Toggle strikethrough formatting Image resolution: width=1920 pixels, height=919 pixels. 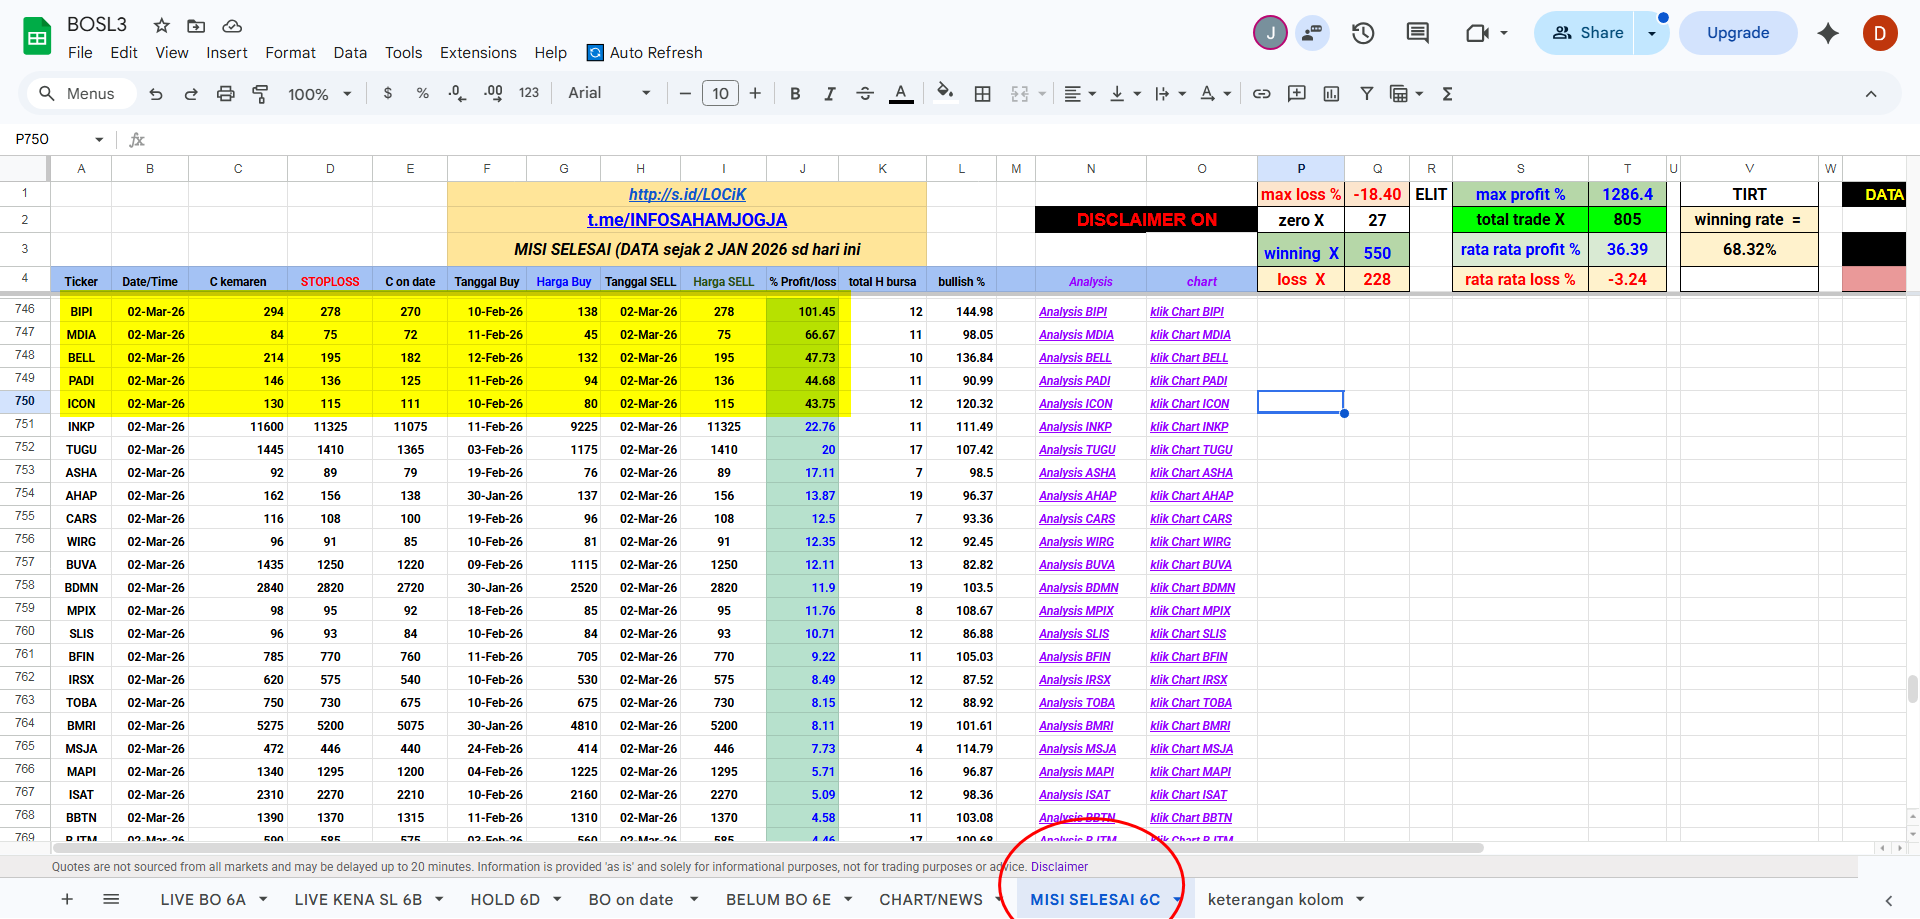[865, 94]
